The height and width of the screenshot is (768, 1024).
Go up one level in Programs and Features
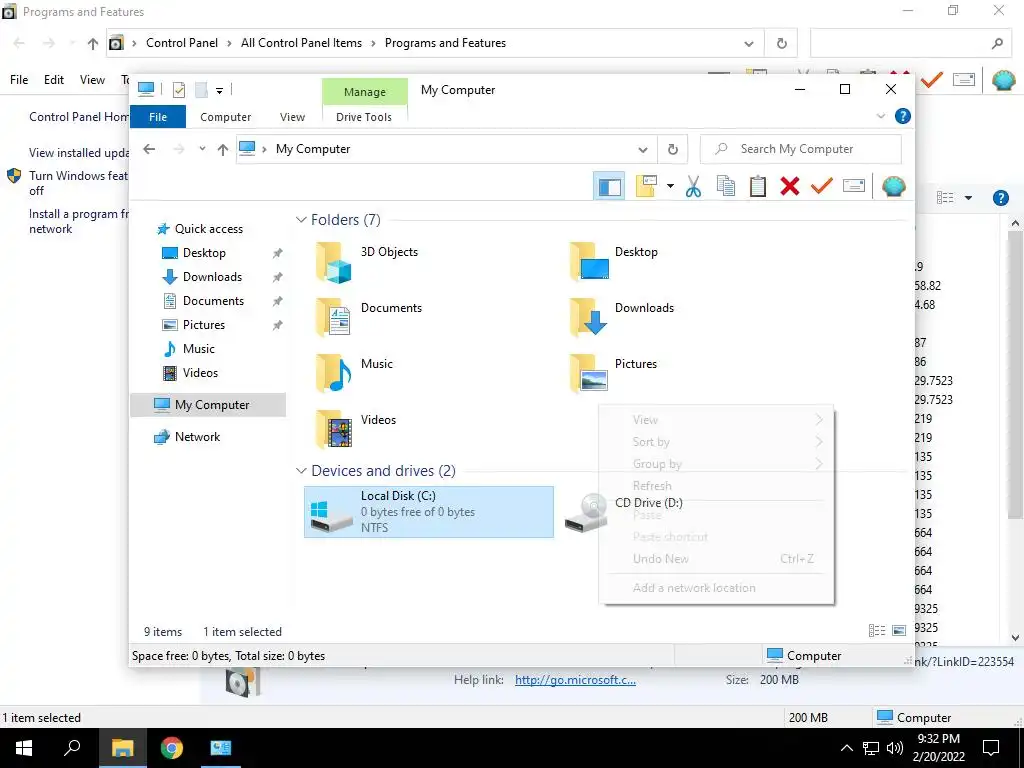coord(93,44)
